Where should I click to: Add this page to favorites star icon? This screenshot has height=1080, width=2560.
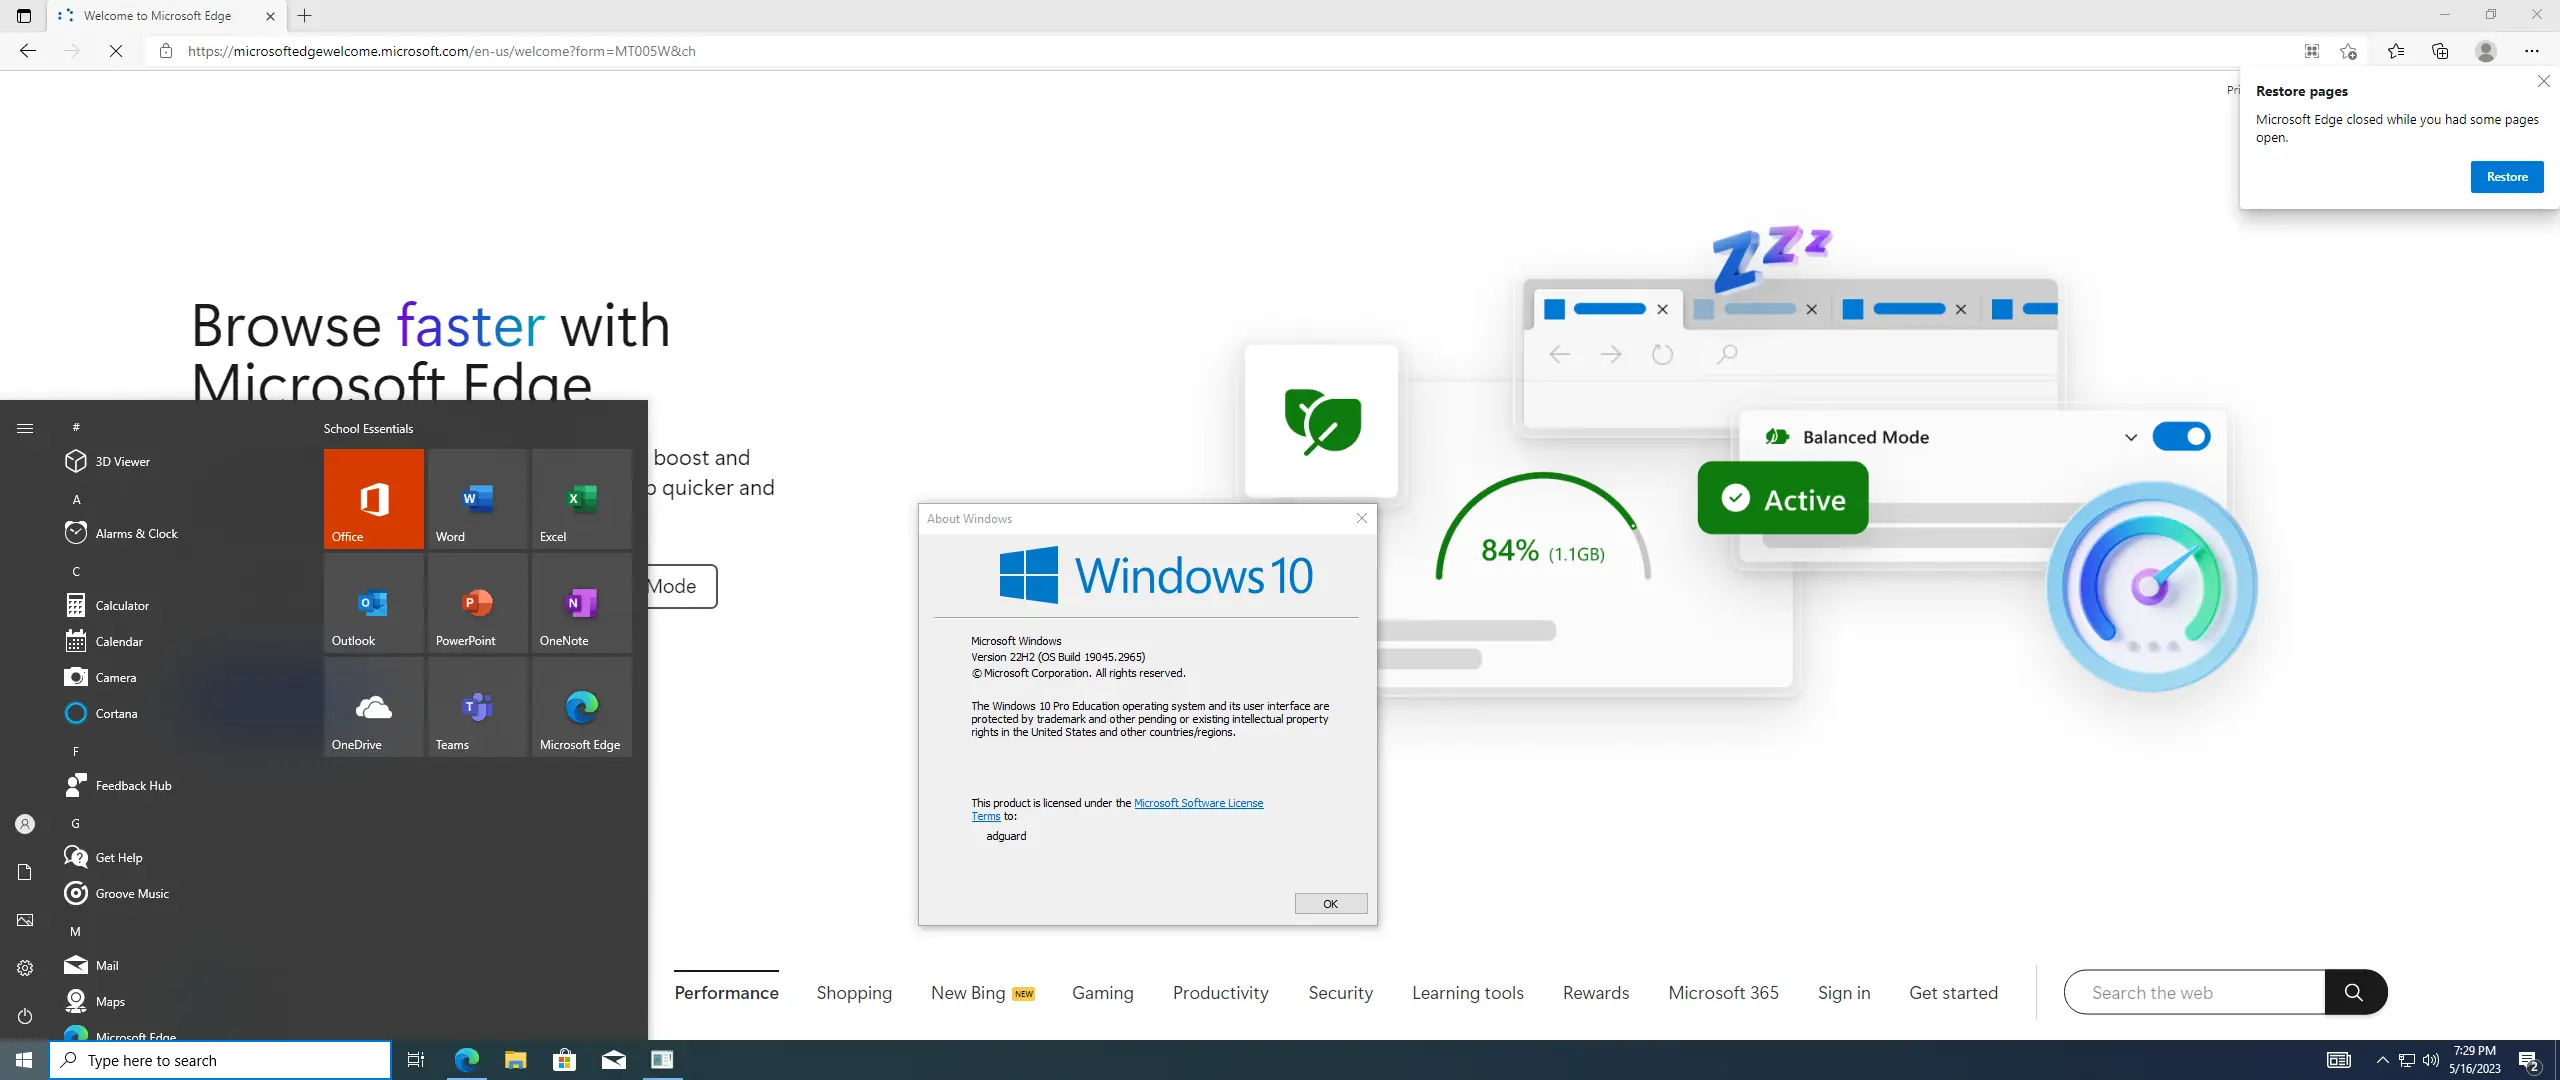click(x=2348, y=51)
